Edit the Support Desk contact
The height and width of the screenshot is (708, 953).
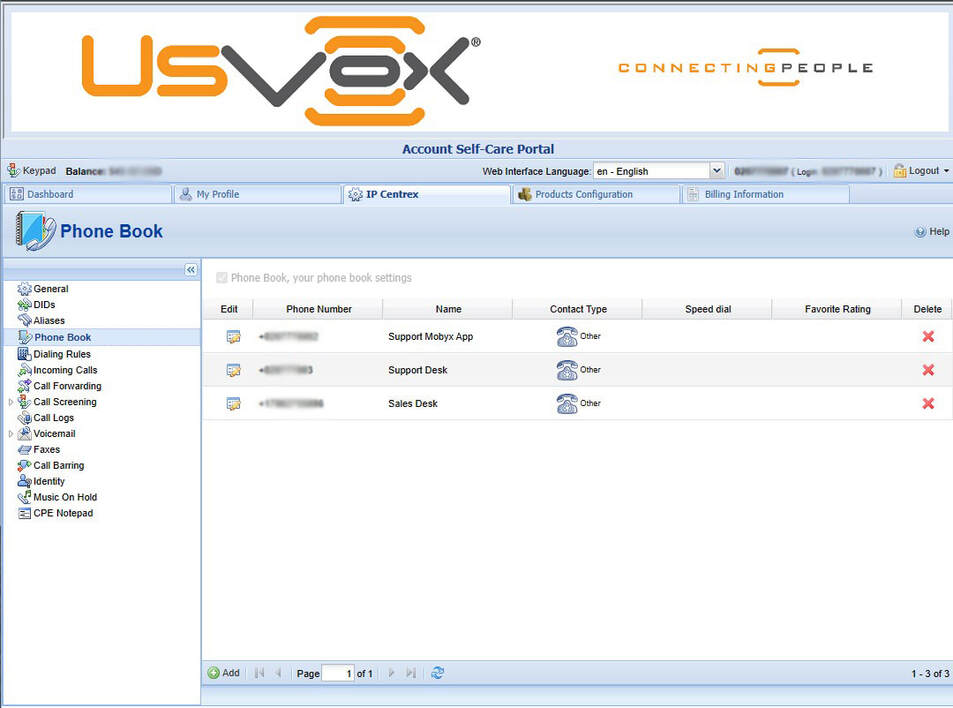click(x=233, y=370)
